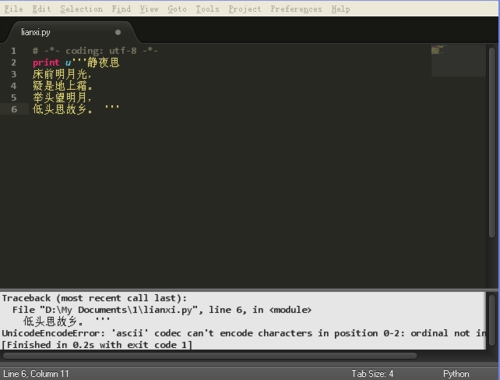Screen dimensions: 500x380
Task: Open the Selection menu
Action: [x=81, y=9]
